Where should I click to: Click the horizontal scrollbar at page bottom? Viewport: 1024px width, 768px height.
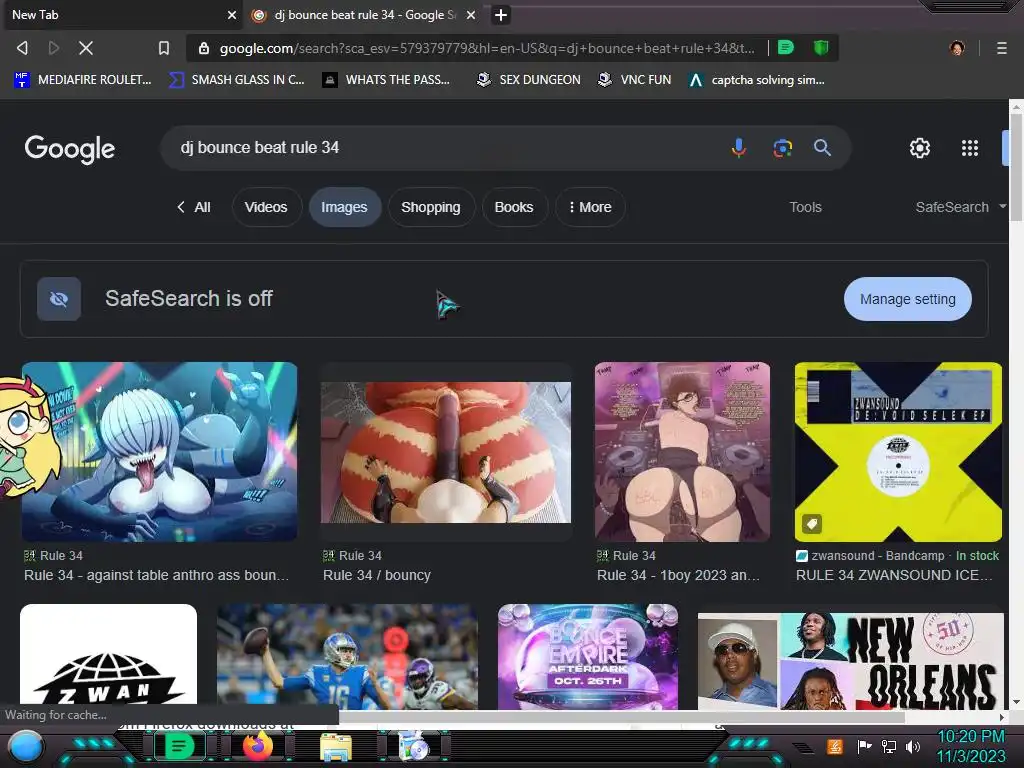[620, 717]
